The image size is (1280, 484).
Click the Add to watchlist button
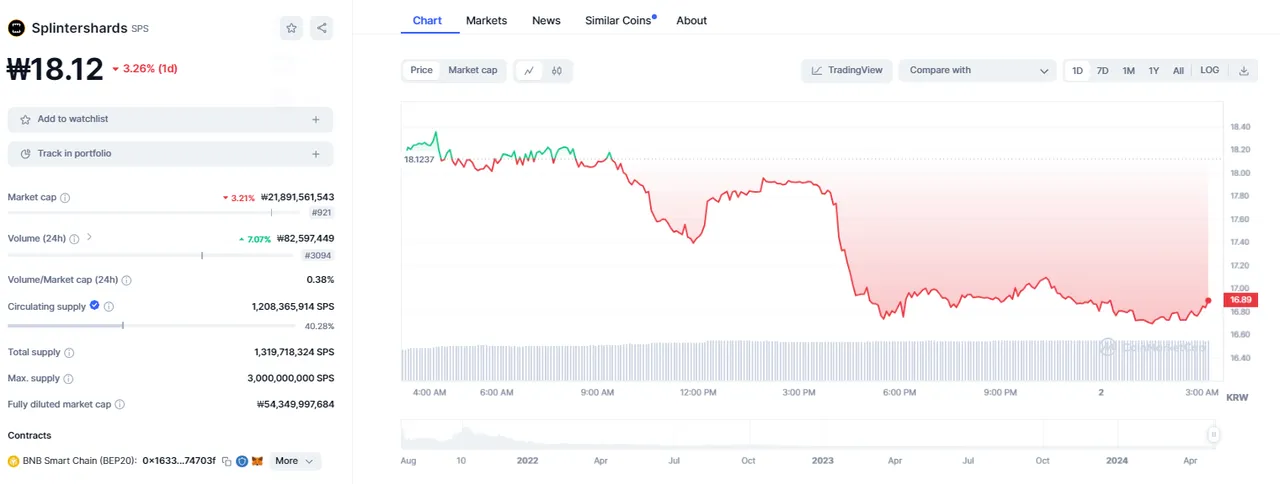[x=170, y=120]
